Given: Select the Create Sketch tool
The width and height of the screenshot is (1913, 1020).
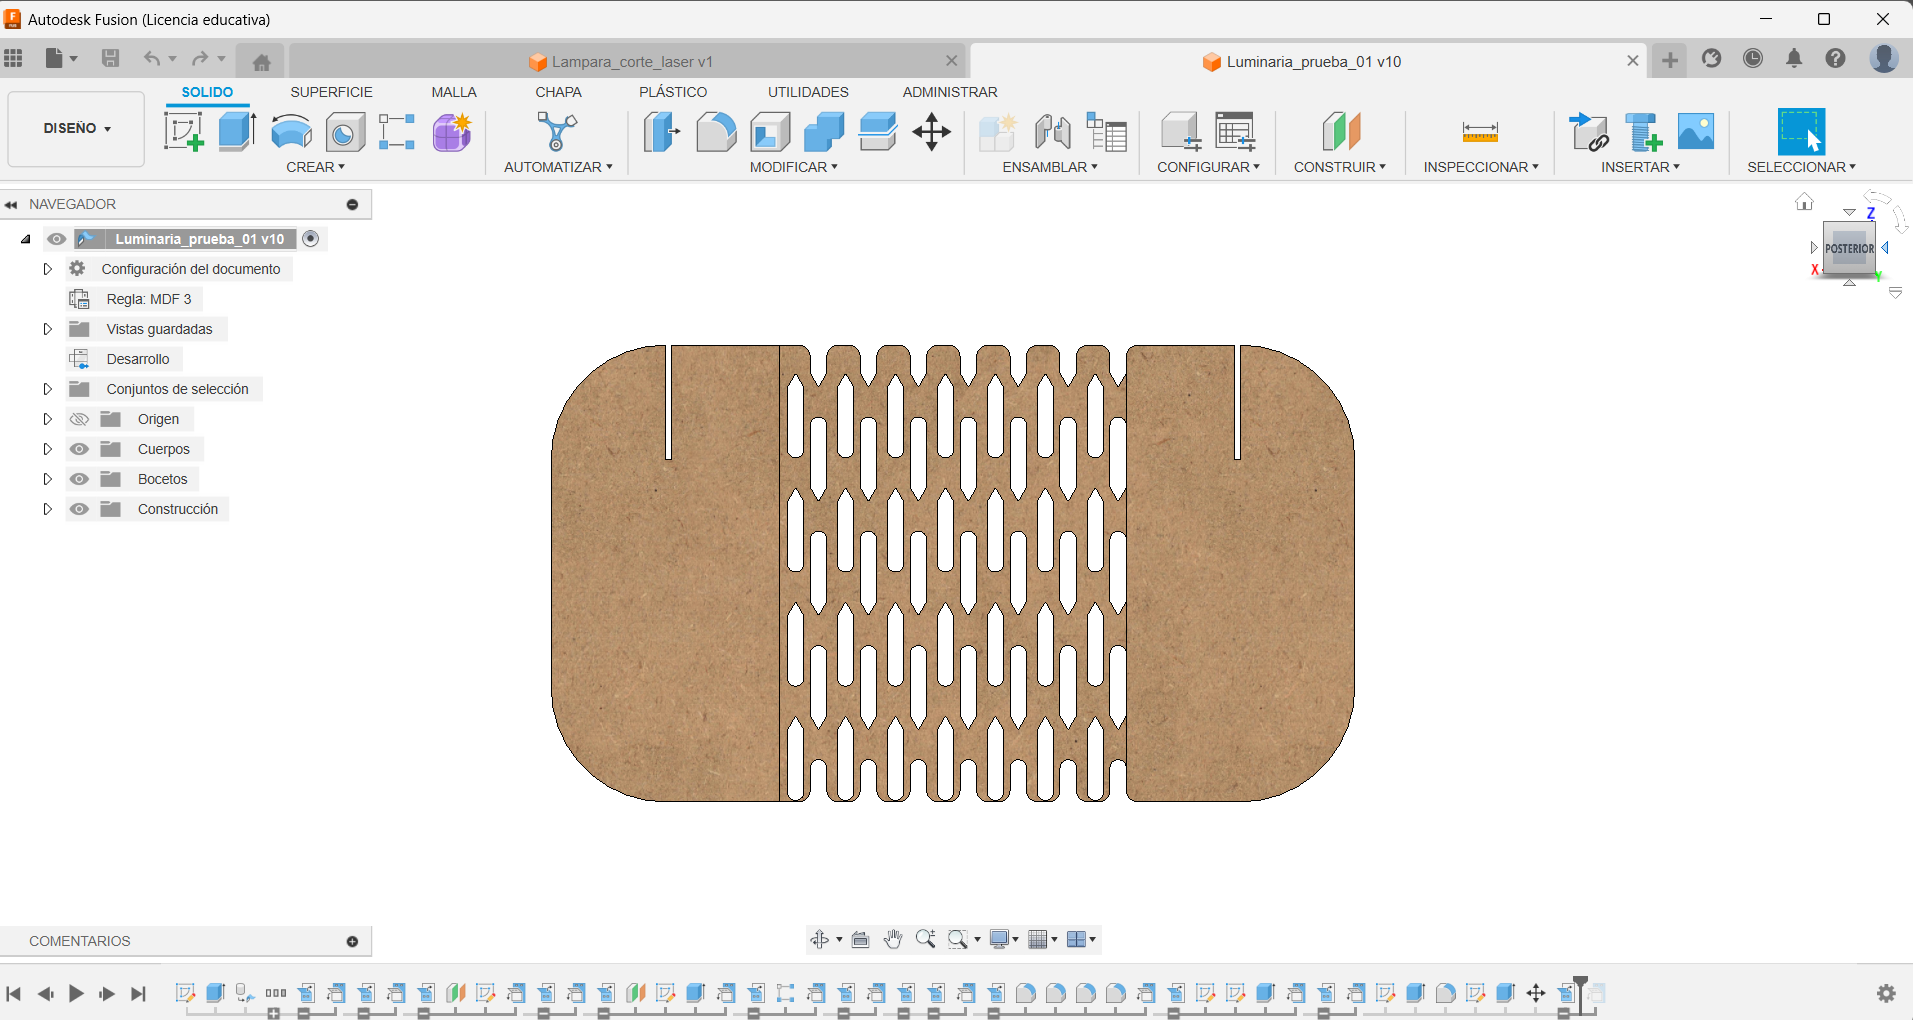Looking at the screenshot, I should tap(184, 132).
